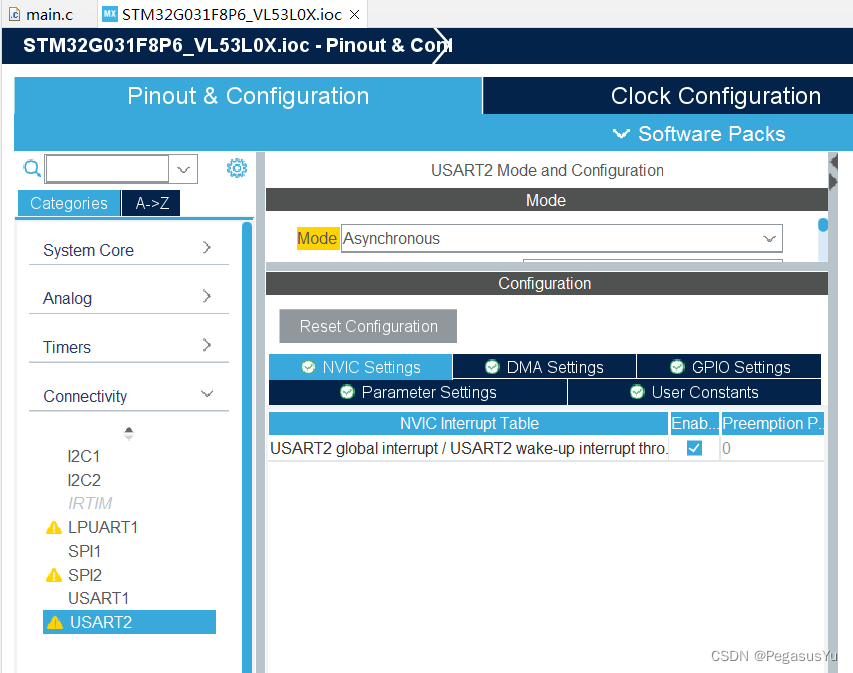Open the search field dropdown arrow
The width and height of the screenshot is (853, 673).
click(183, 169)
